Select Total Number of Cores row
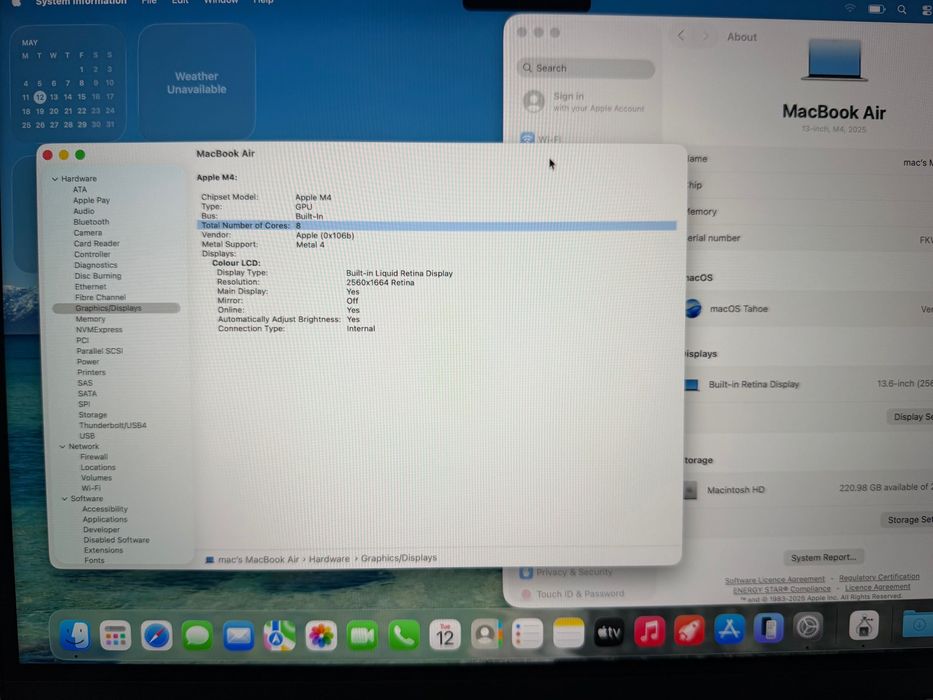This screenshot has height=700, width=933. coord(436,226)
